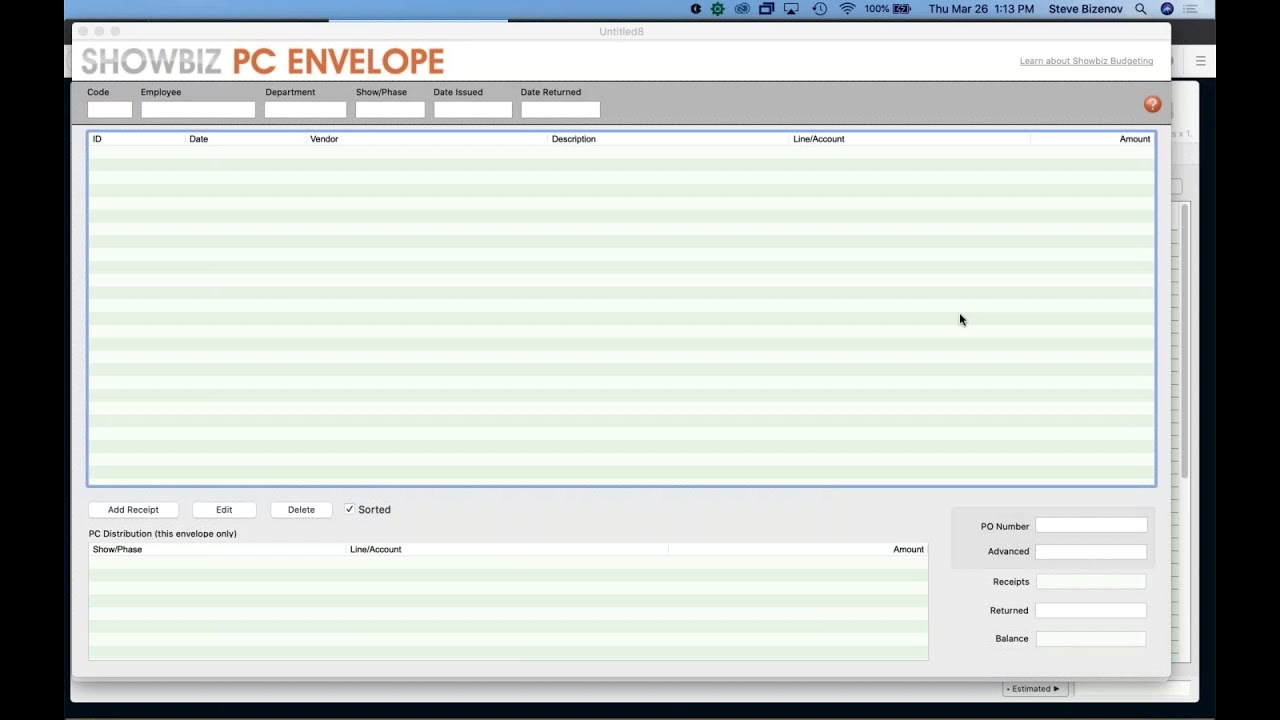
Task: Click into the Date Returned field
Action: tap(560, 110)
